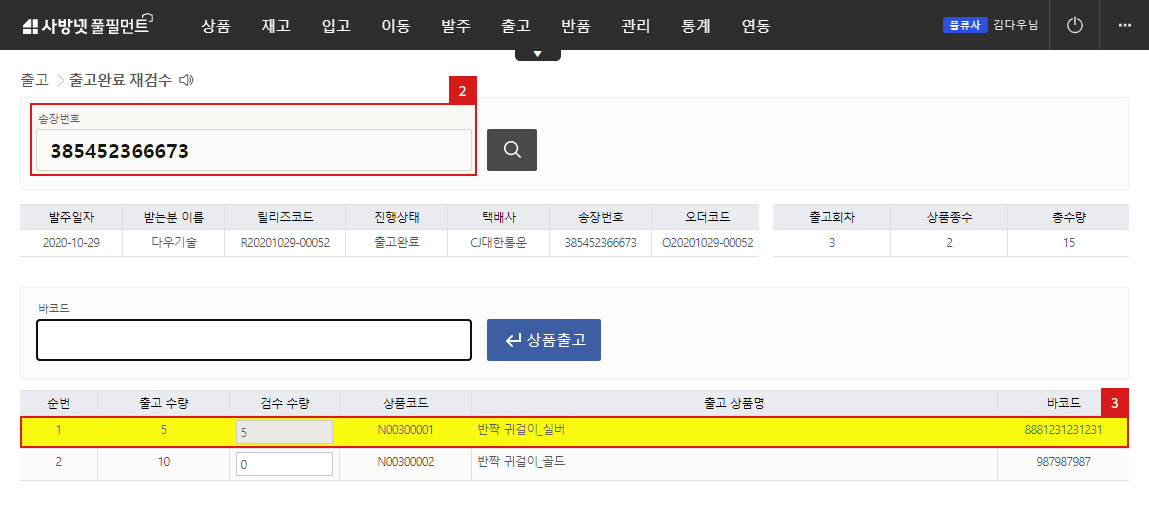The height and width of the screenshot is (509, 1149).
Task: Open the 재고 menu
Action: [276, 26]
